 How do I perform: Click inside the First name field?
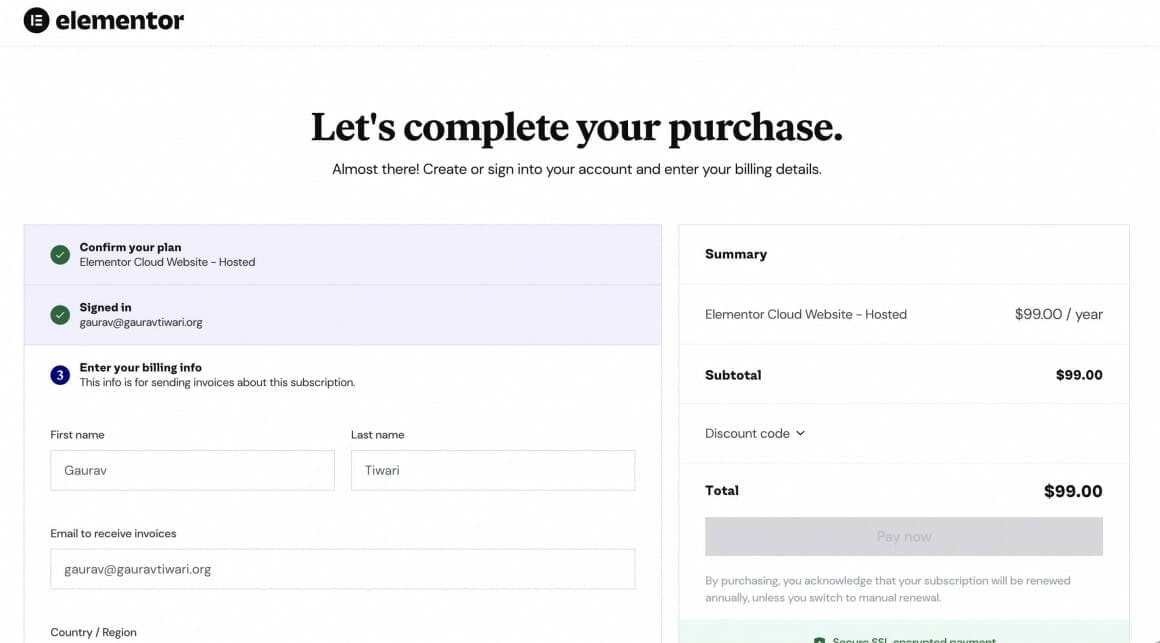[x=192, y=470]
